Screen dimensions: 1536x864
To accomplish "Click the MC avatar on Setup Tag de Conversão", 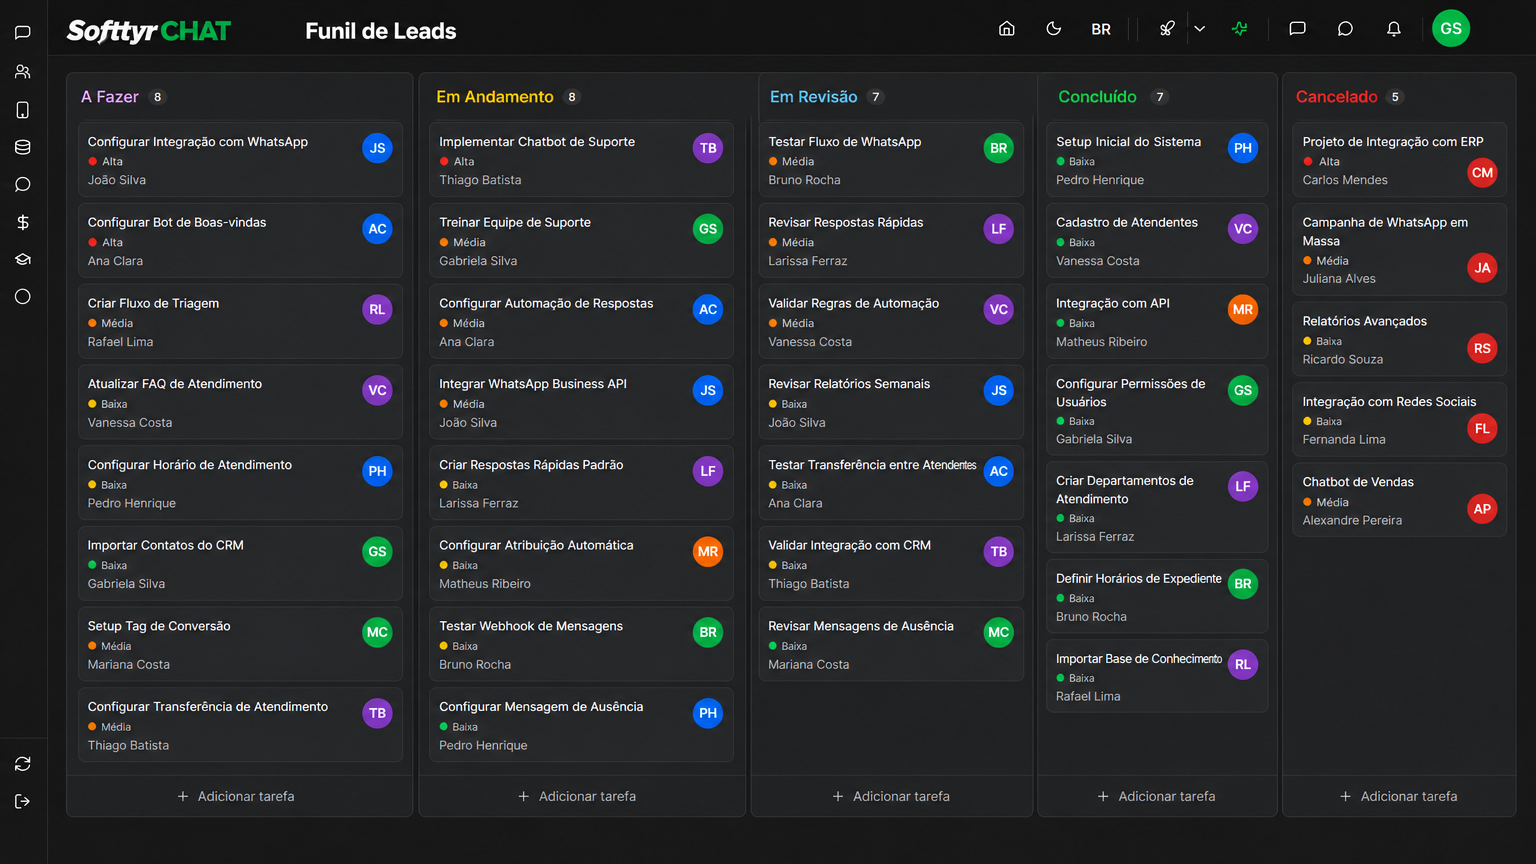I will [x=377, y=632].
